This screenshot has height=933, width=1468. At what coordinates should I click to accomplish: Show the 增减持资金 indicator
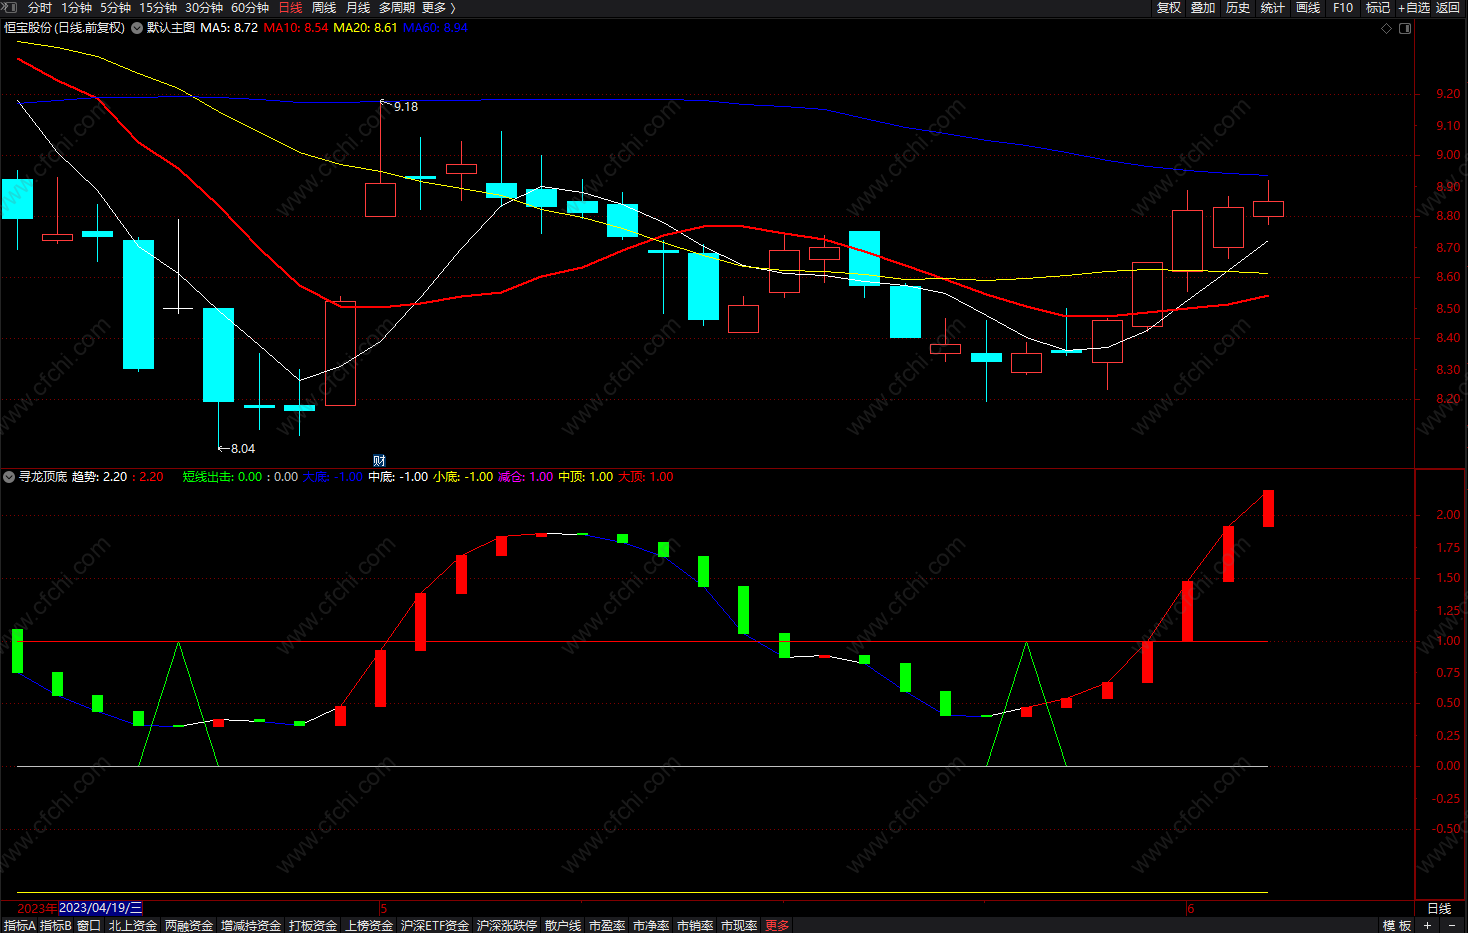251,926
